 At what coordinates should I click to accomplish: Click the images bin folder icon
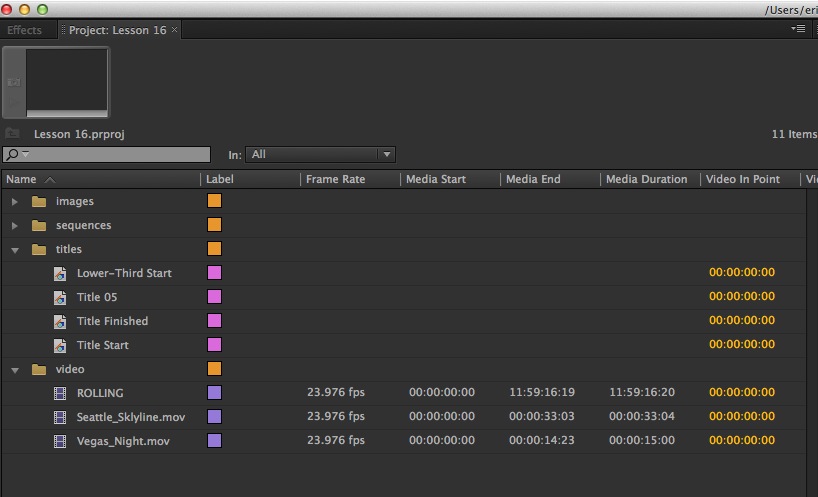[x=39, y=201]
